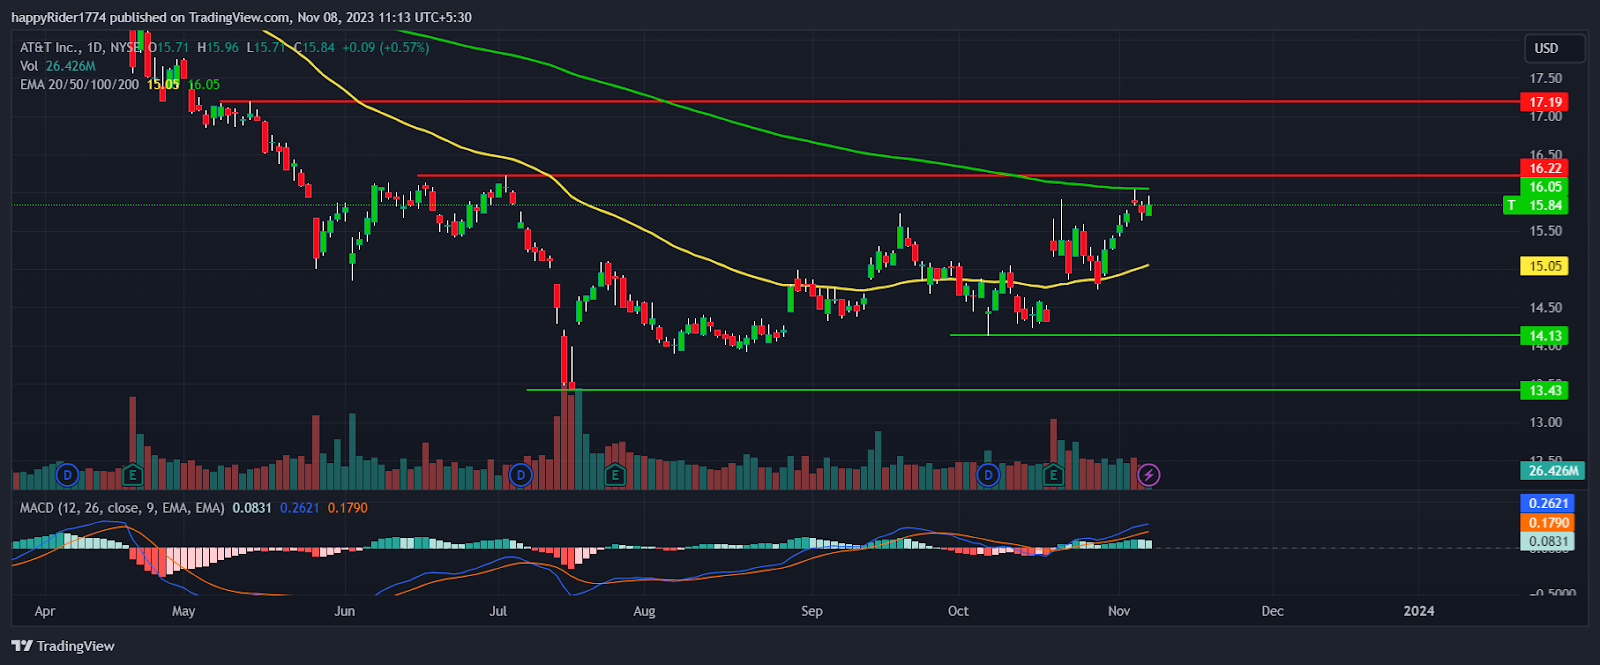Click the Nov label on time axis
The width and height of the screenshot is (1600, 665).
[x=1119, y=611]
